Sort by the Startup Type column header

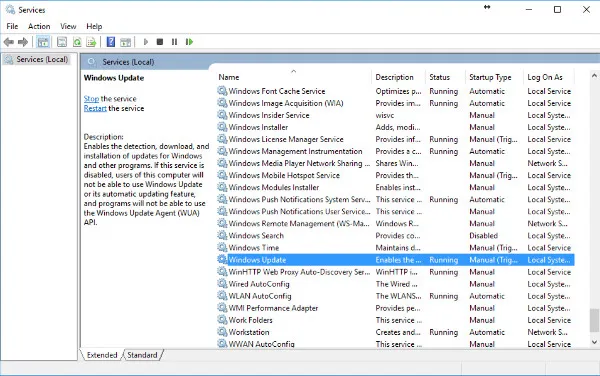494,77
